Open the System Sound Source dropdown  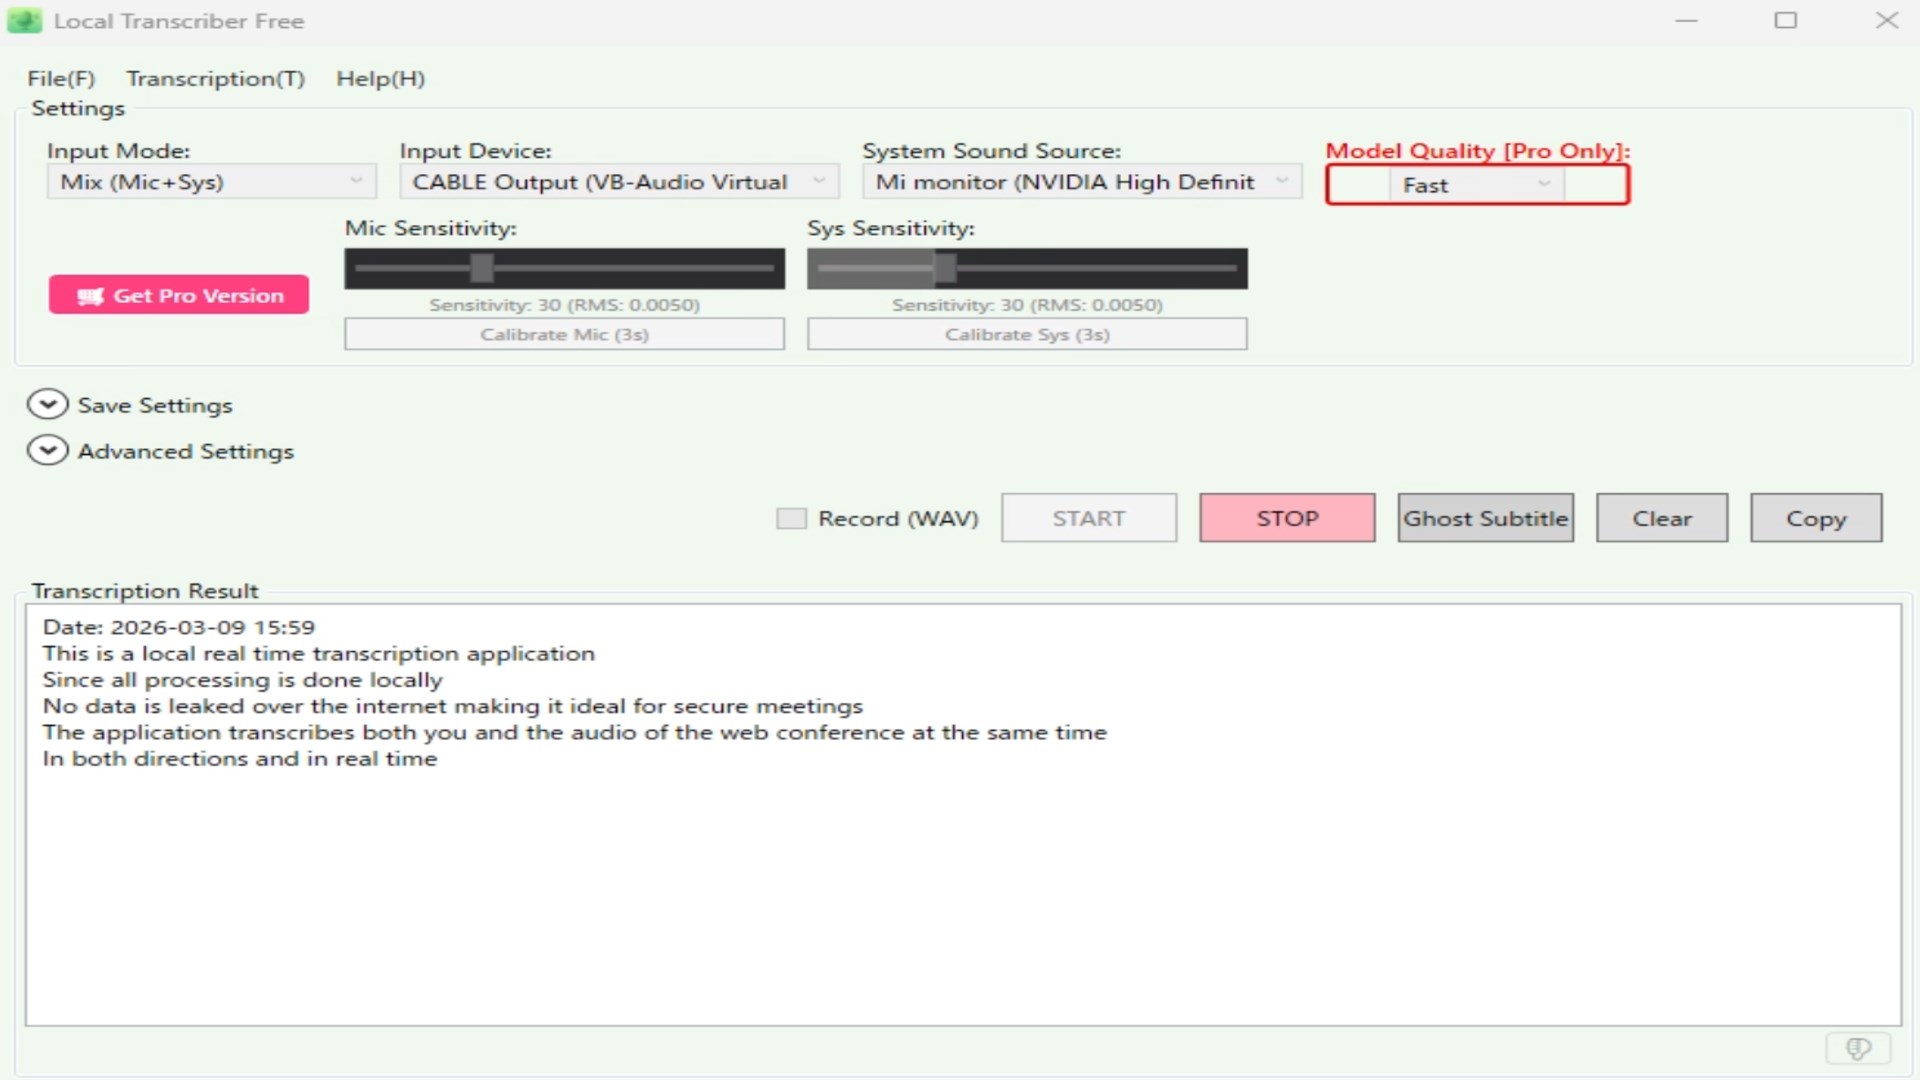point(1081,182)
